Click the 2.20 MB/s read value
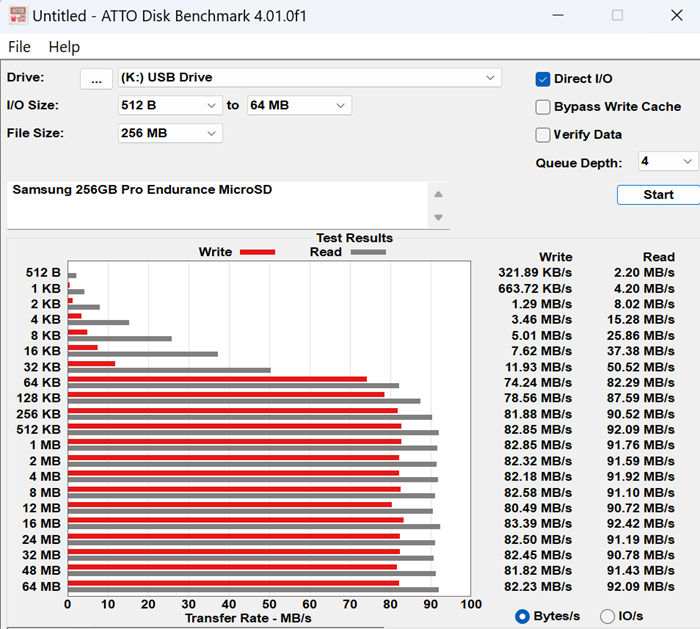 click(x=644, y=272)
